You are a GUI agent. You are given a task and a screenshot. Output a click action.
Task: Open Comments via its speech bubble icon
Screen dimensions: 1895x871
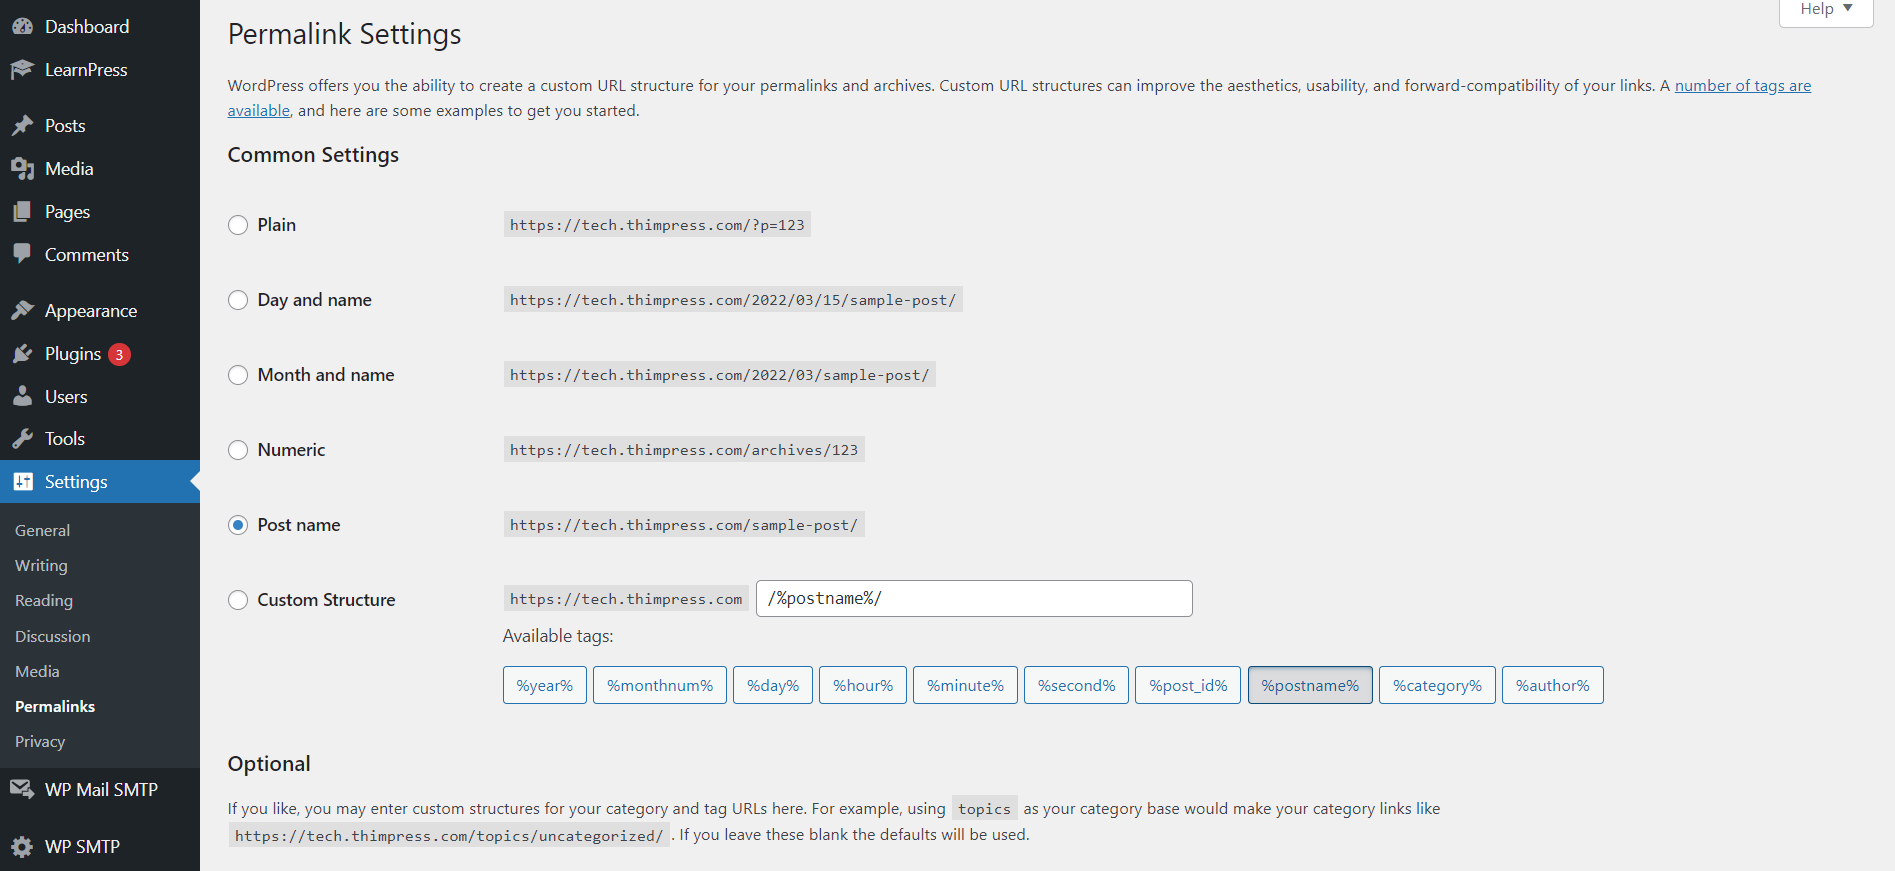(x=24, y=254)
